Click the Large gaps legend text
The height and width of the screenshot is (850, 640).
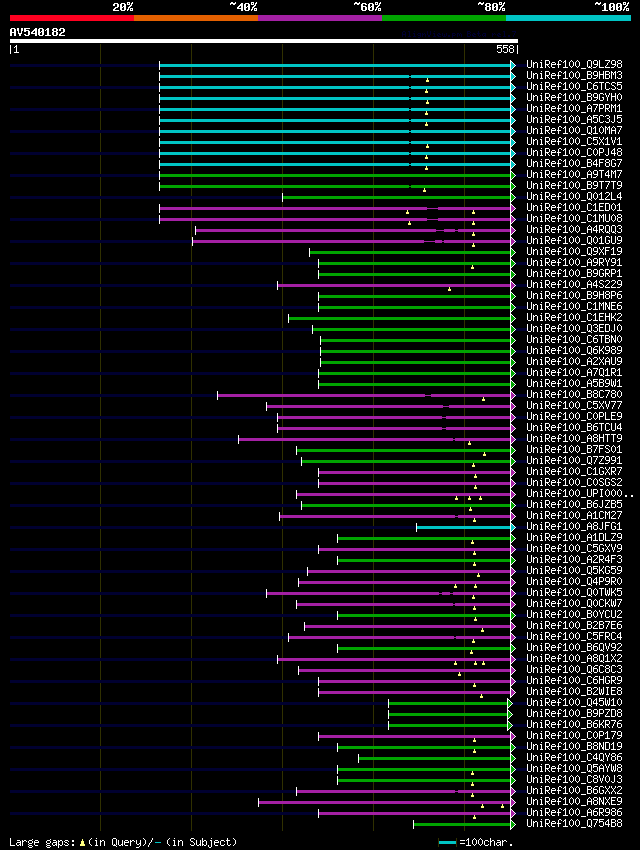point(123,842)
